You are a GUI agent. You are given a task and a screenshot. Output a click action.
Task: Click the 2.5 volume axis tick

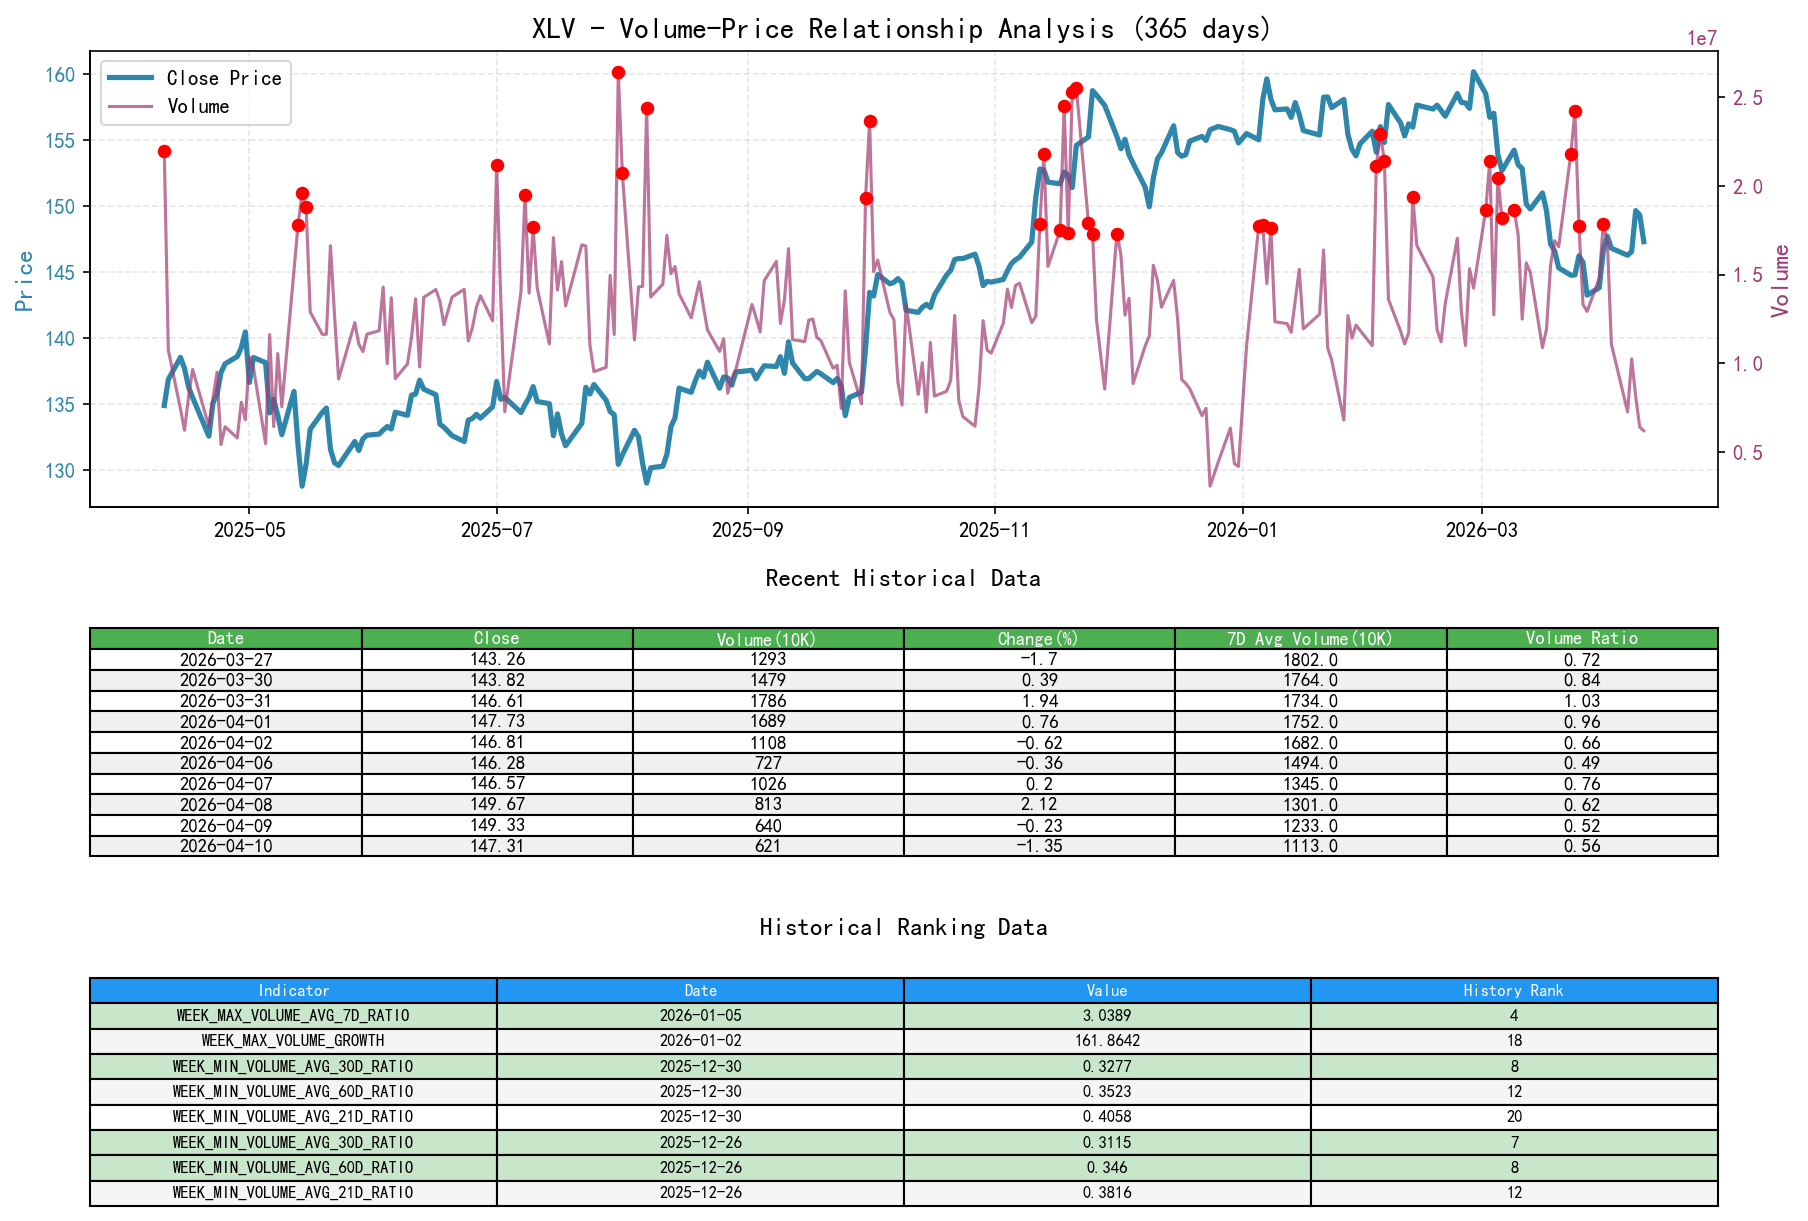[1748, 98]
